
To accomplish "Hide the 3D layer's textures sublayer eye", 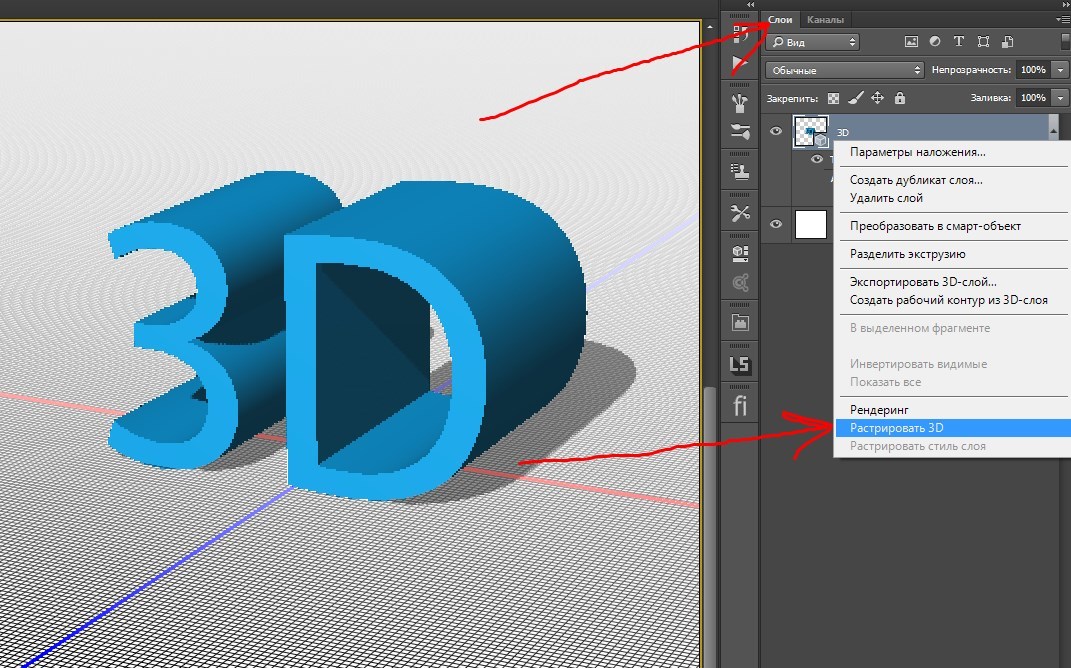I will tap(817, 159).
